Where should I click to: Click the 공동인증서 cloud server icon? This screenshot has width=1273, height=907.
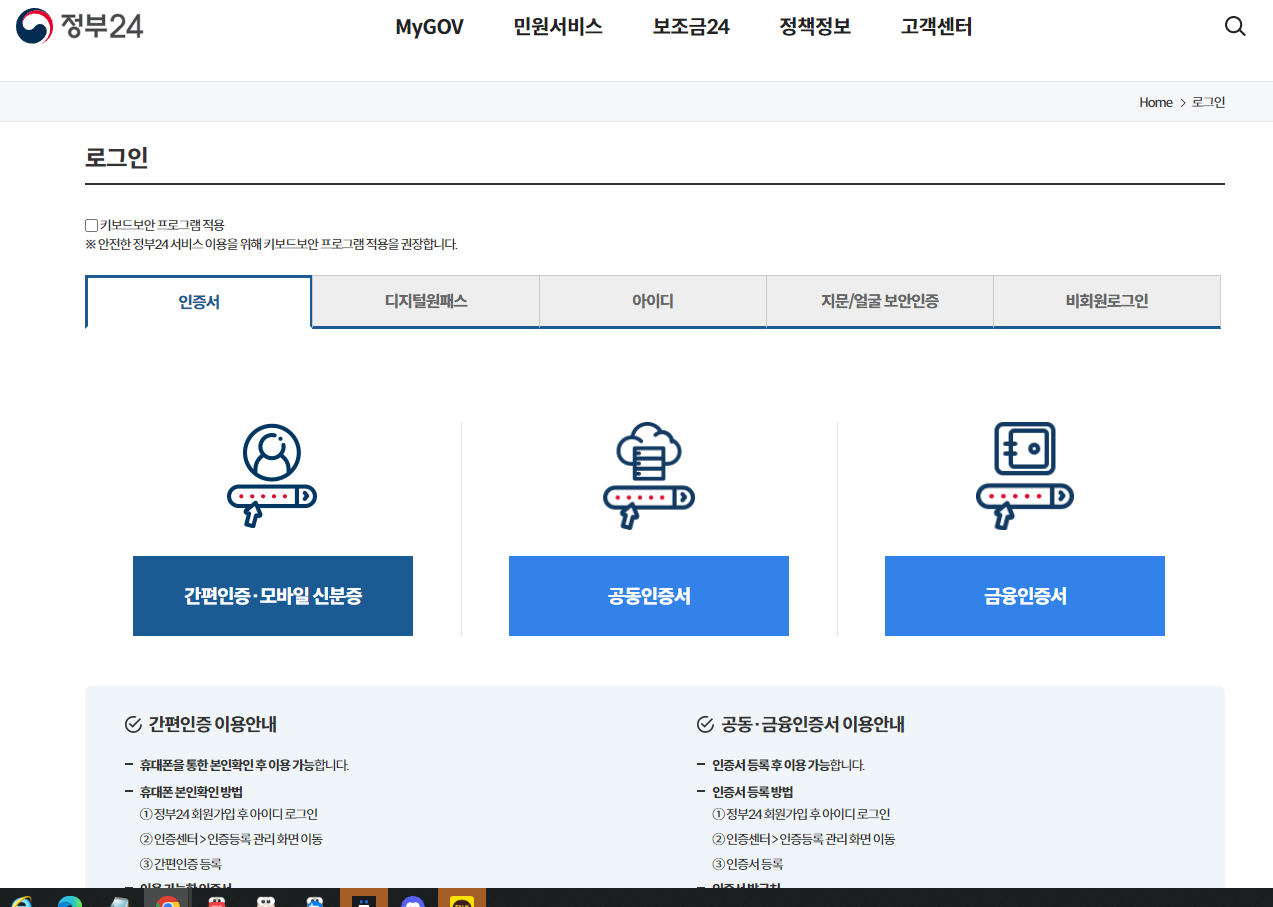(x=649, y=476)
